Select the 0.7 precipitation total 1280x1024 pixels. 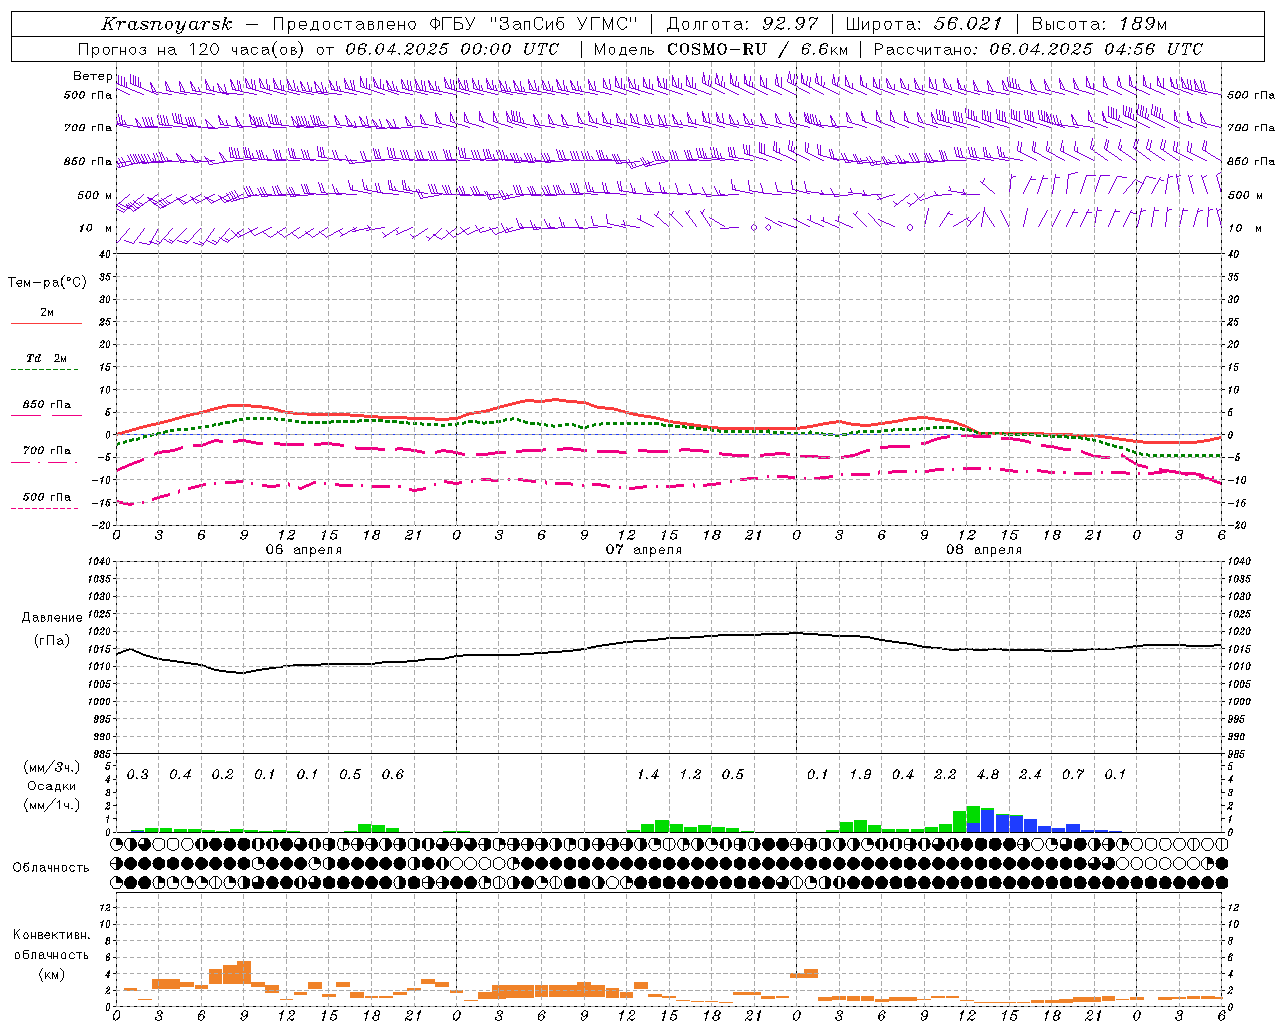pyautogui.click(x=1073, y=775)
